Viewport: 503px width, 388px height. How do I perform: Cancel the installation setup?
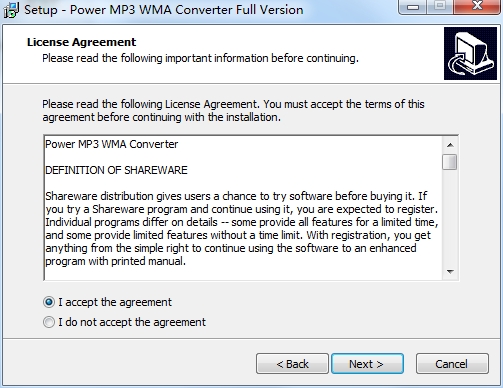(x=452, y=364)
